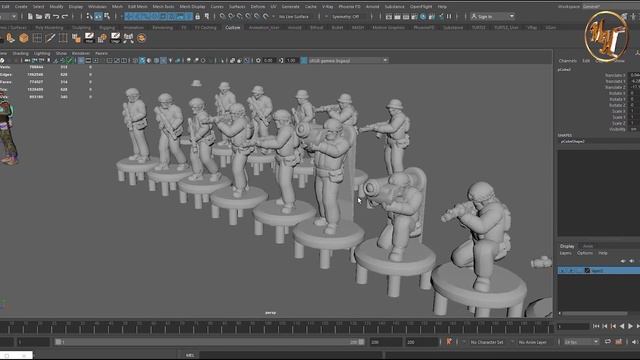Screen dimensions: 640x360
Task: Open the Sign In dropdown
Action: click(492, 16)
